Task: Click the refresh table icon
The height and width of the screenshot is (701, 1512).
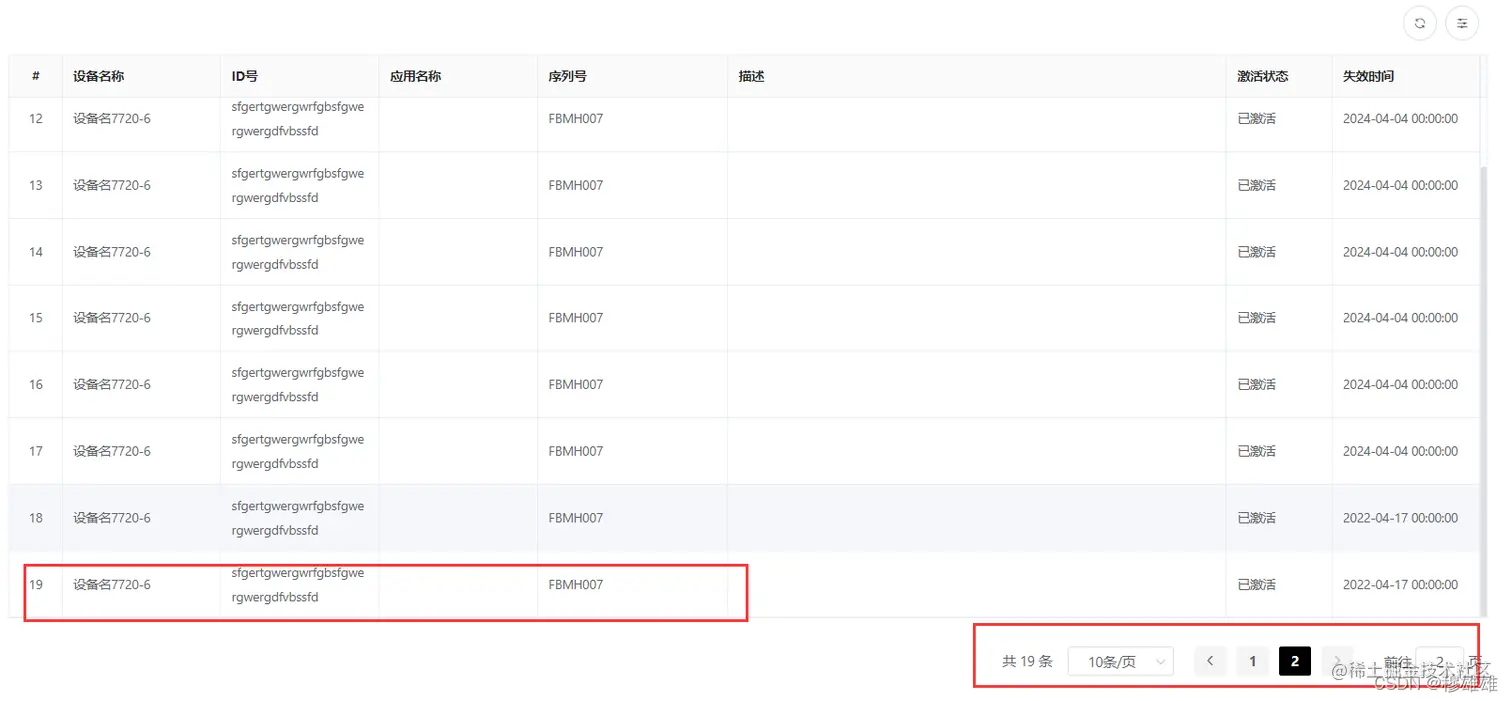Action: pyautogui.click(x=1419, y=23)
